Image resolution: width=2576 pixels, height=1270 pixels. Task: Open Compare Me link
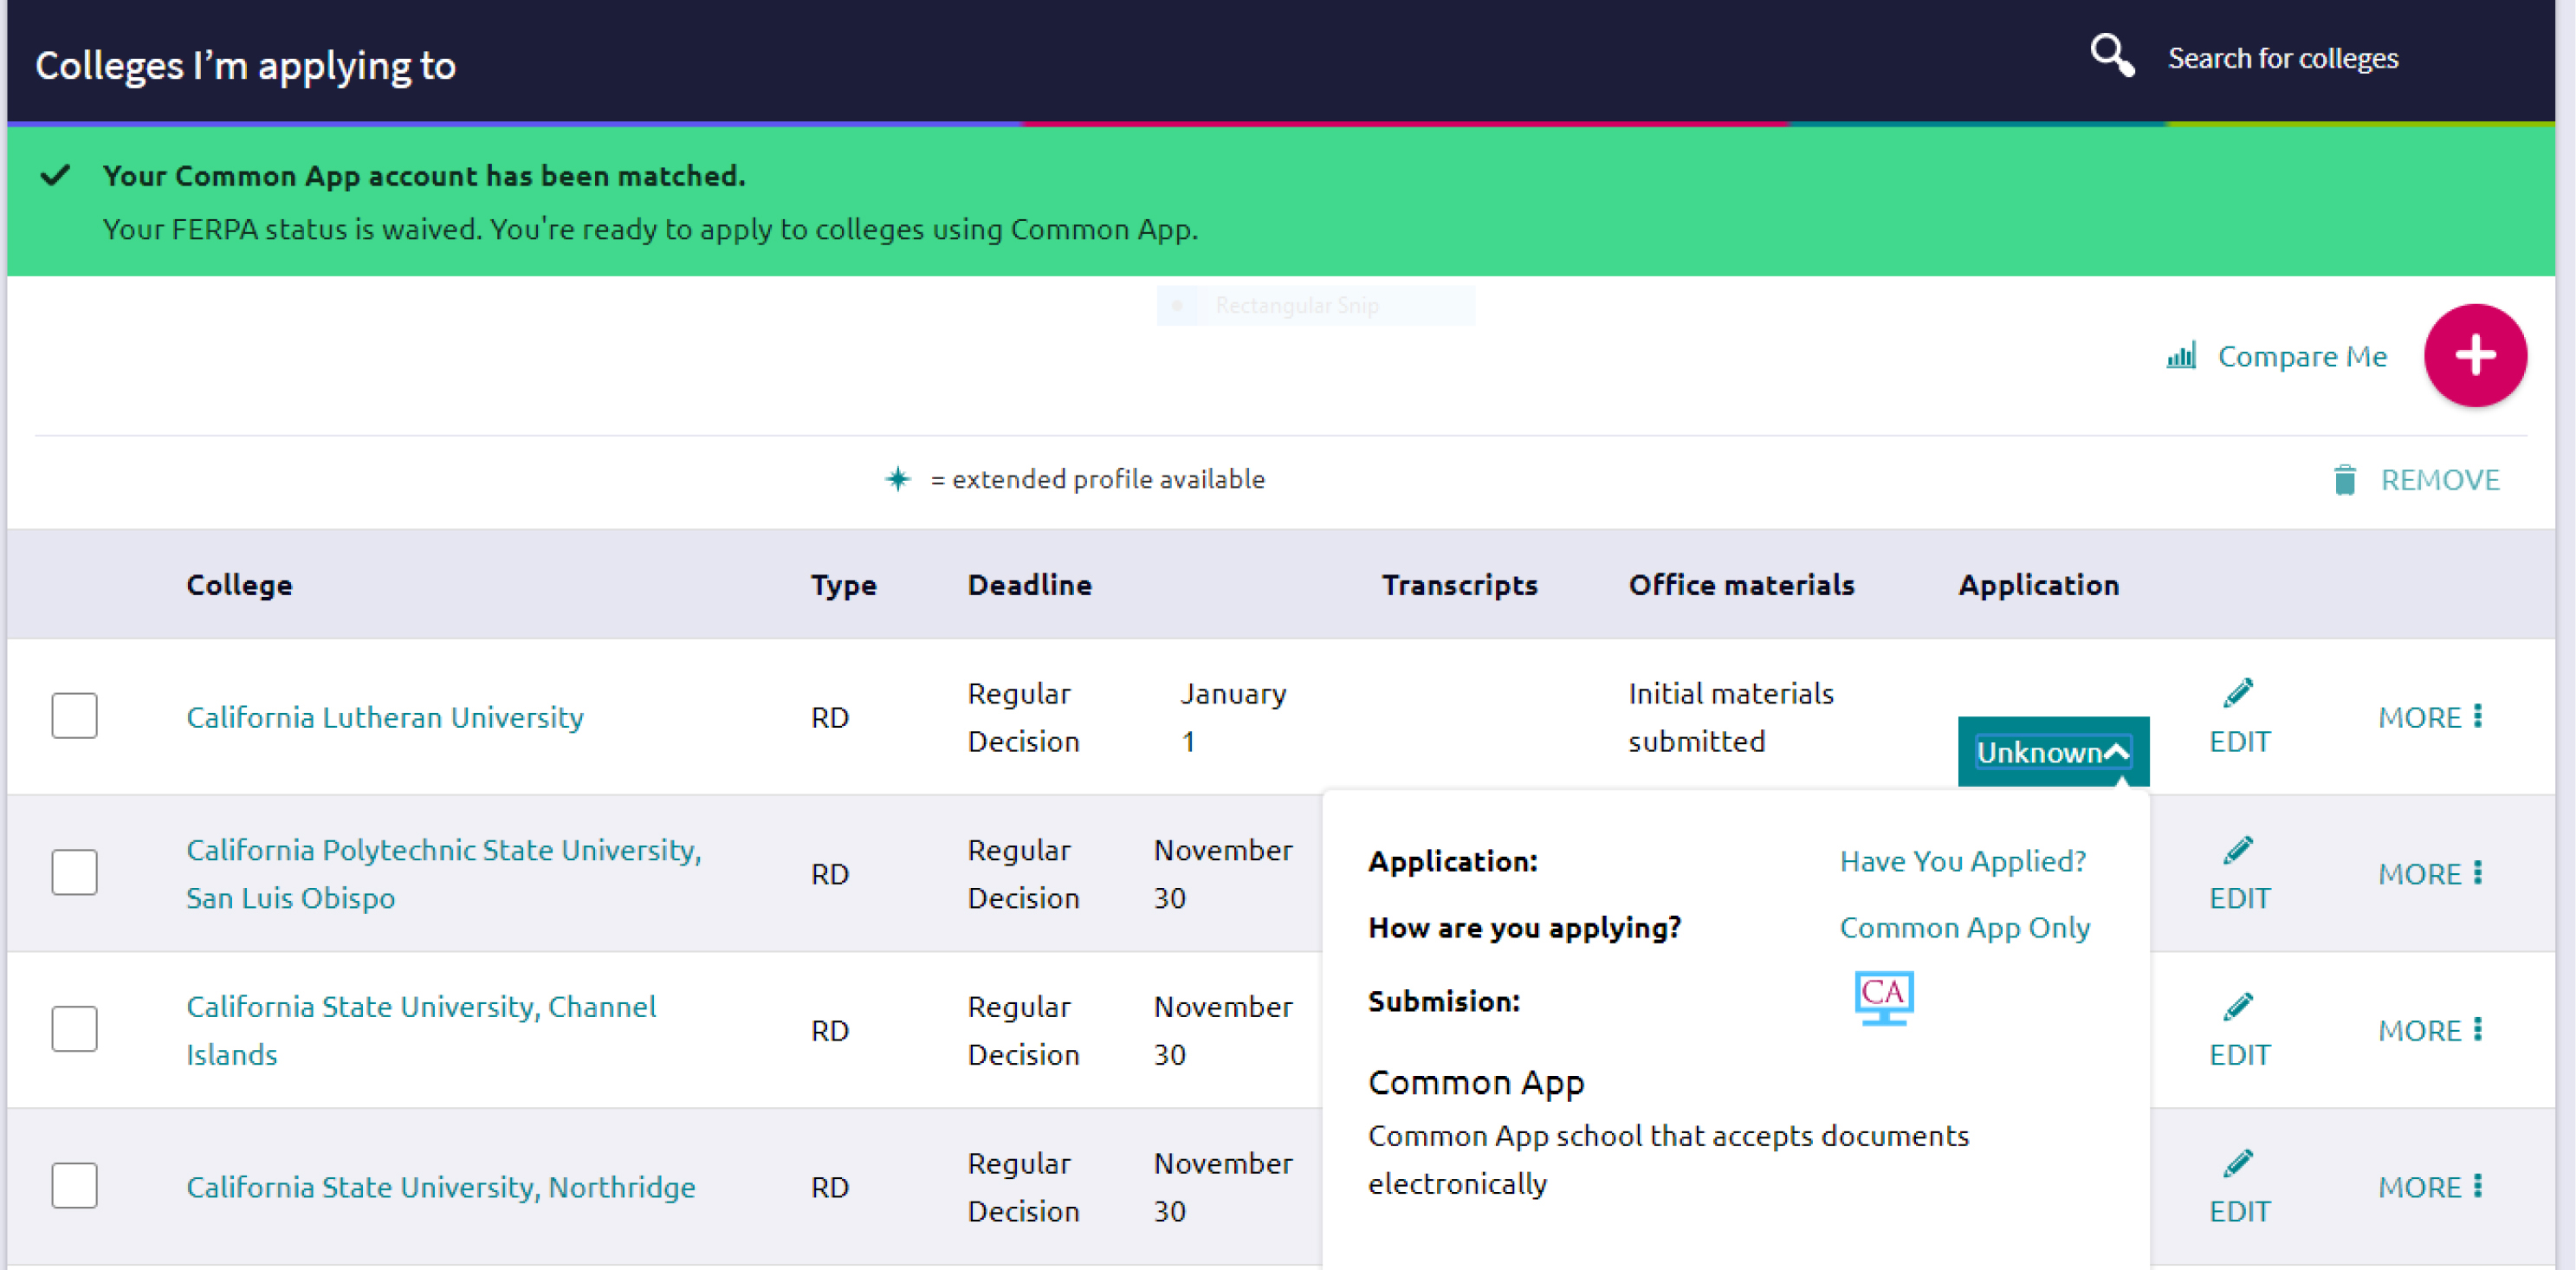(2301, 356)
